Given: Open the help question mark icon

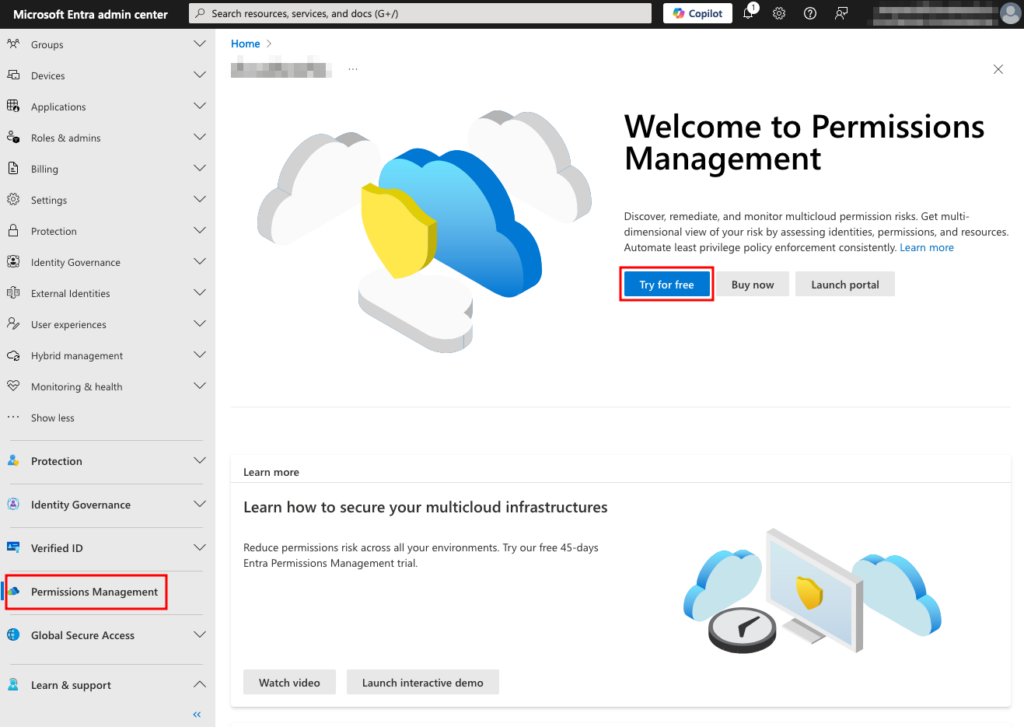Looking at the screenshot, I should coord(810,13).
